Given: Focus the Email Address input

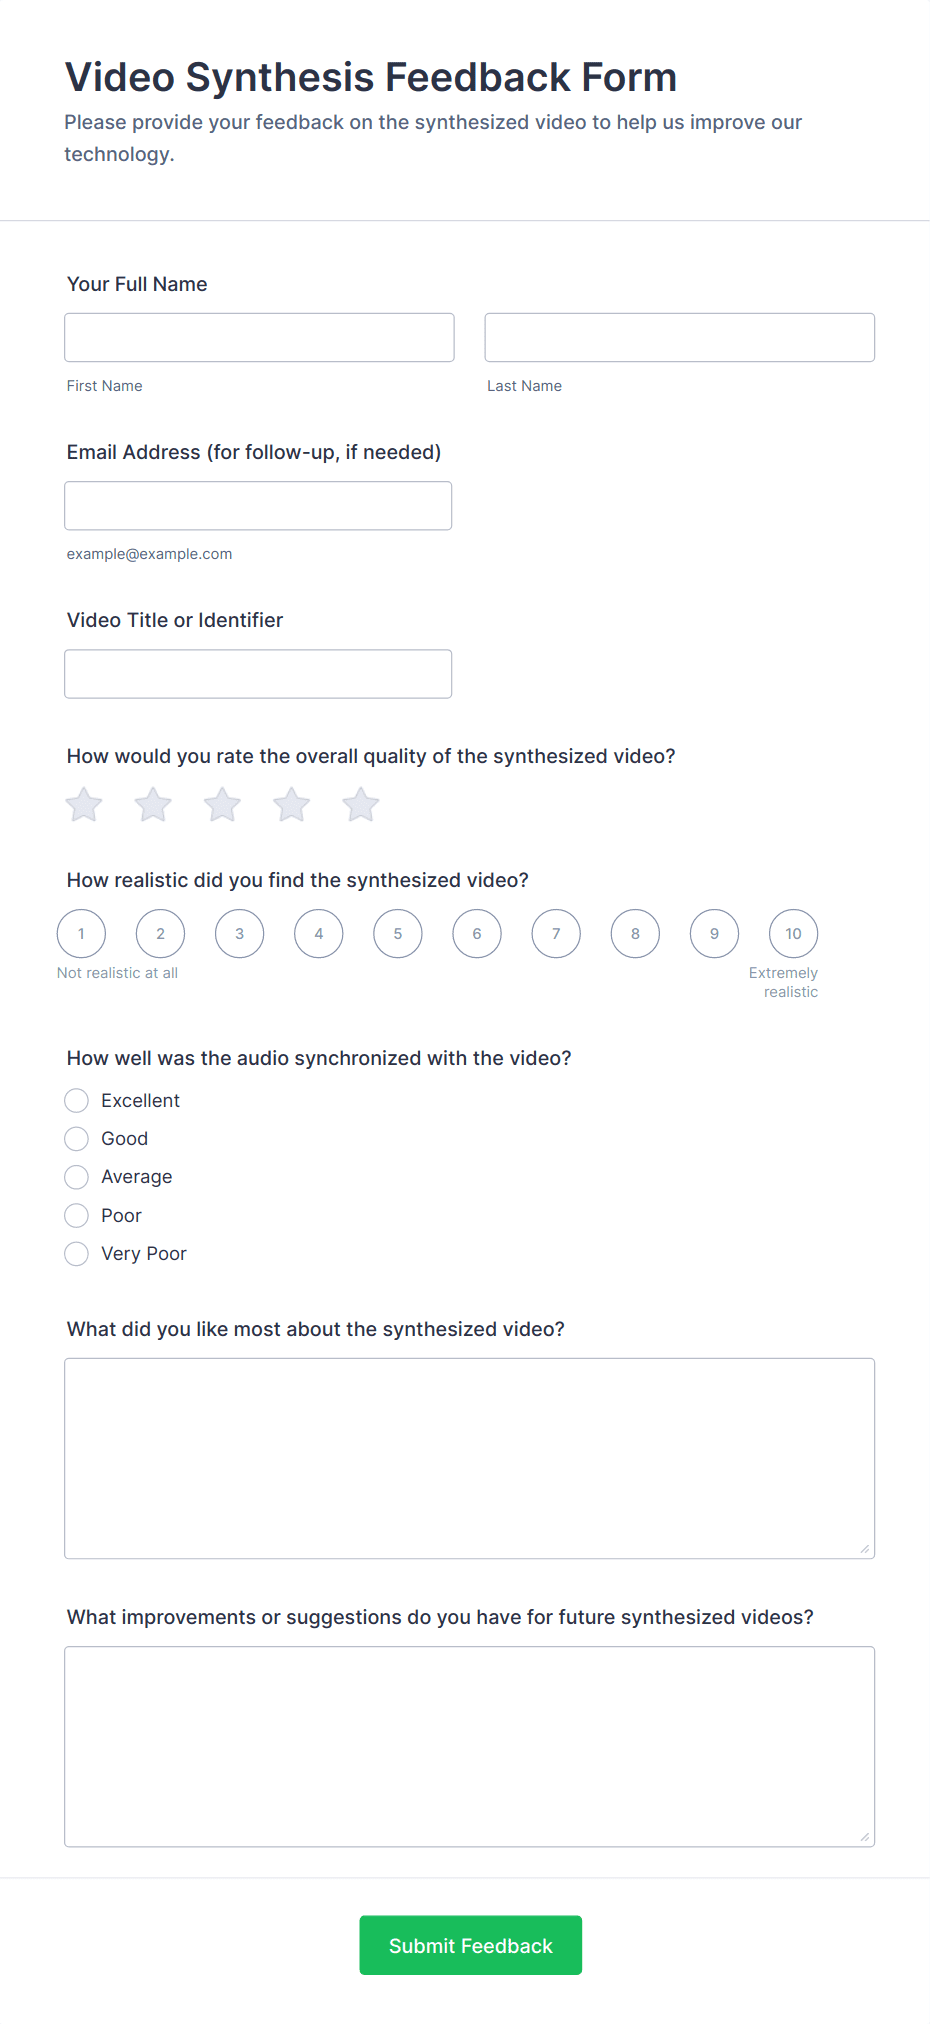Looking at the screenshot, I should tap(258, 506).
